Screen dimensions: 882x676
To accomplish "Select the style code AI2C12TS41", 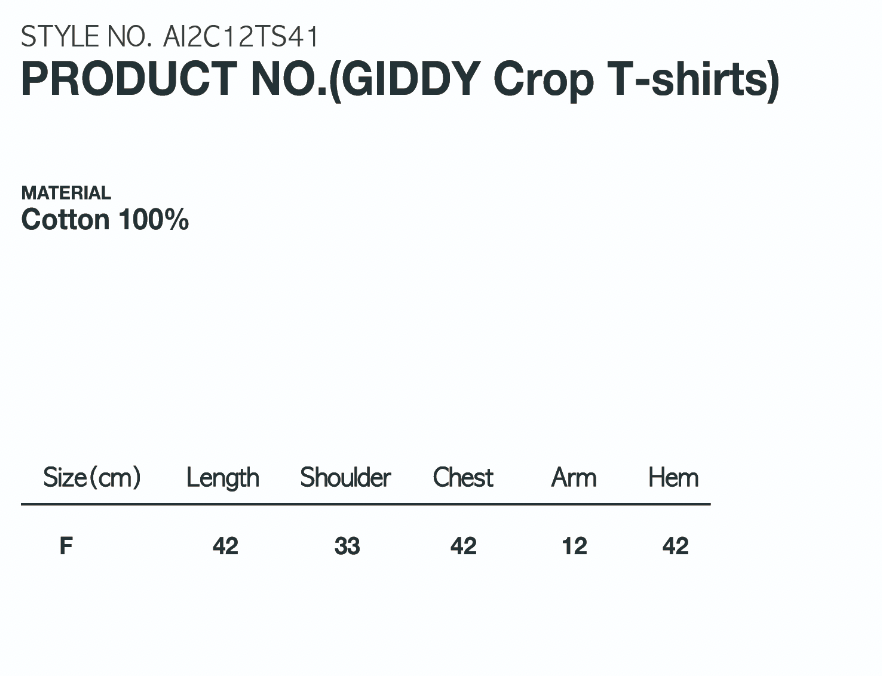I will click(x=241, y=37).
